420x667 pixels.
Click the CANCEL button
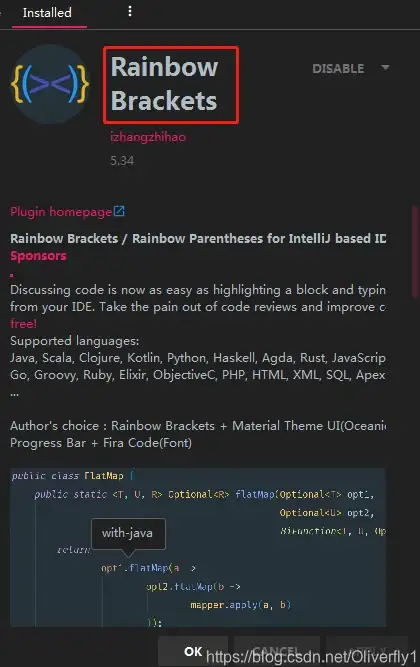pyautogui.click(x=277, y=651)
